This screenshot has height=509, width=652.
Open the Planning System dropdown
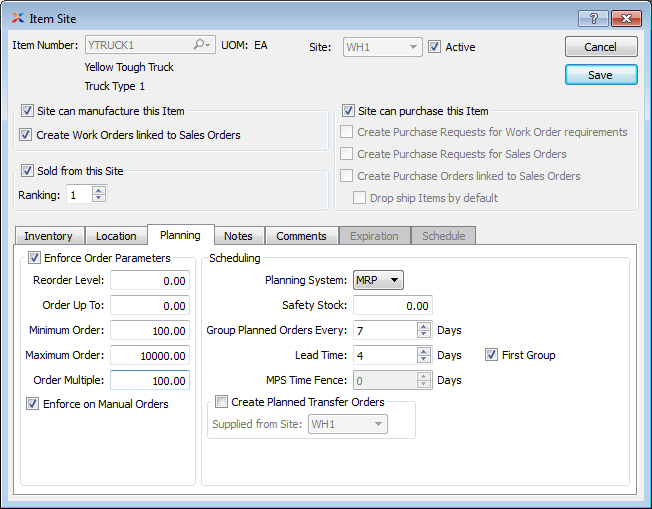[x=378, y=280]
